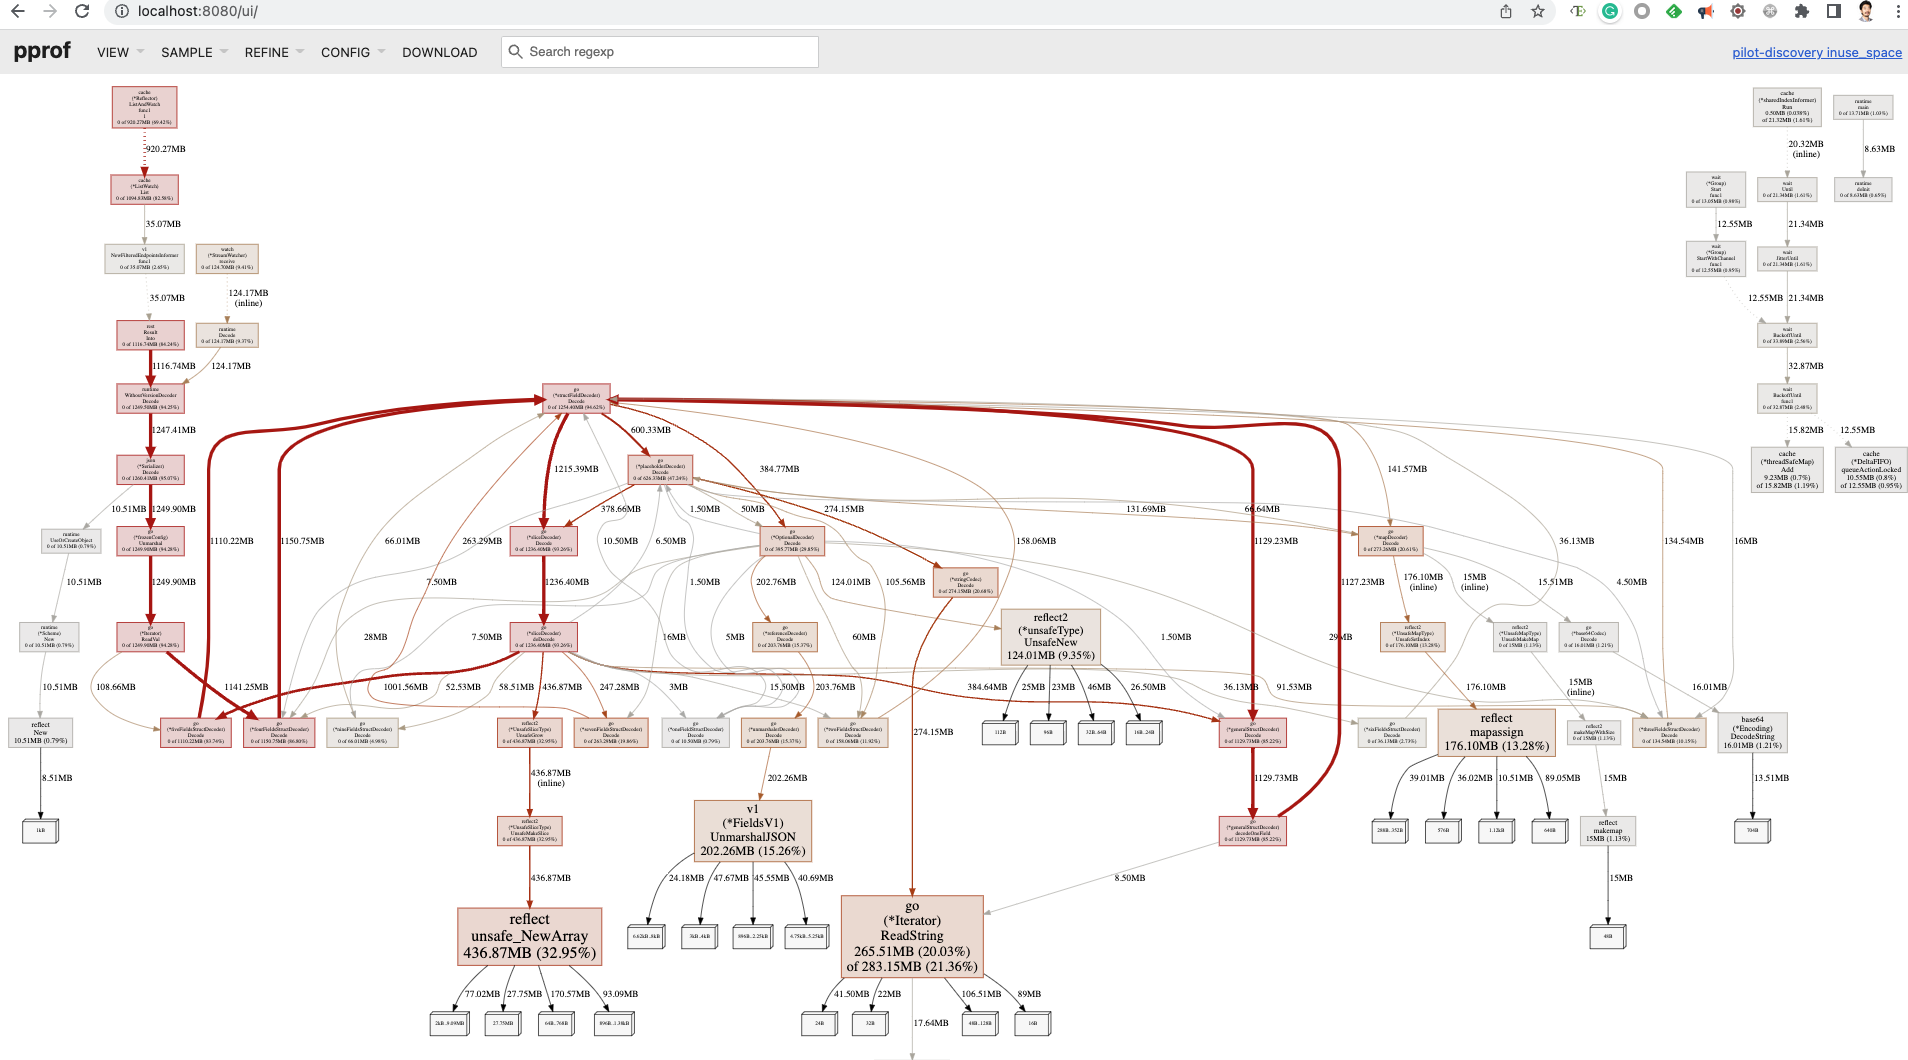Click the magnifier icon in the search box

[514, 51]
